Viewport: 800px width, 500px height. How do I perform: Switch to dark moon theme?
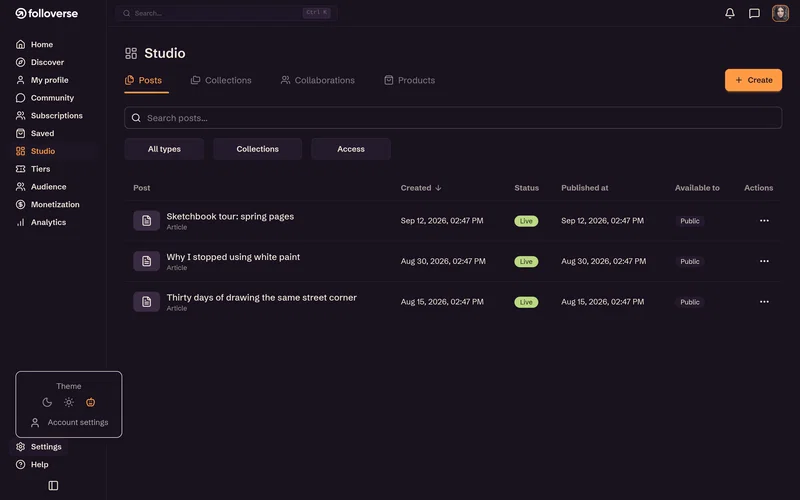coord(47,403)
